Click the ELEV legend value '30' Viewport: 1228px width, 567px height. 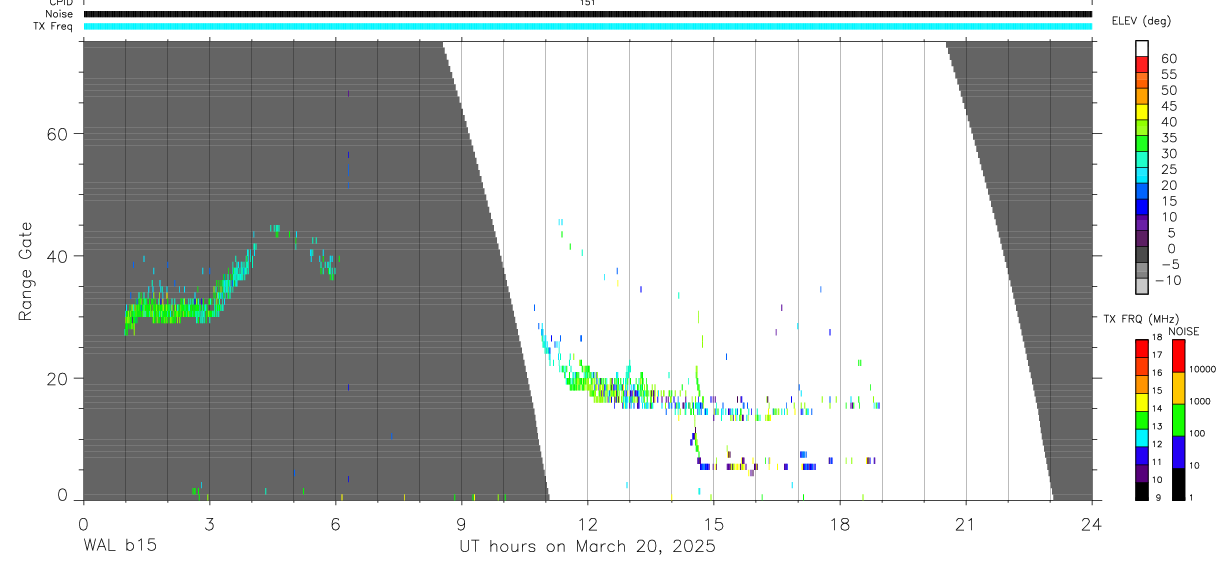[x=1168, y=154]
